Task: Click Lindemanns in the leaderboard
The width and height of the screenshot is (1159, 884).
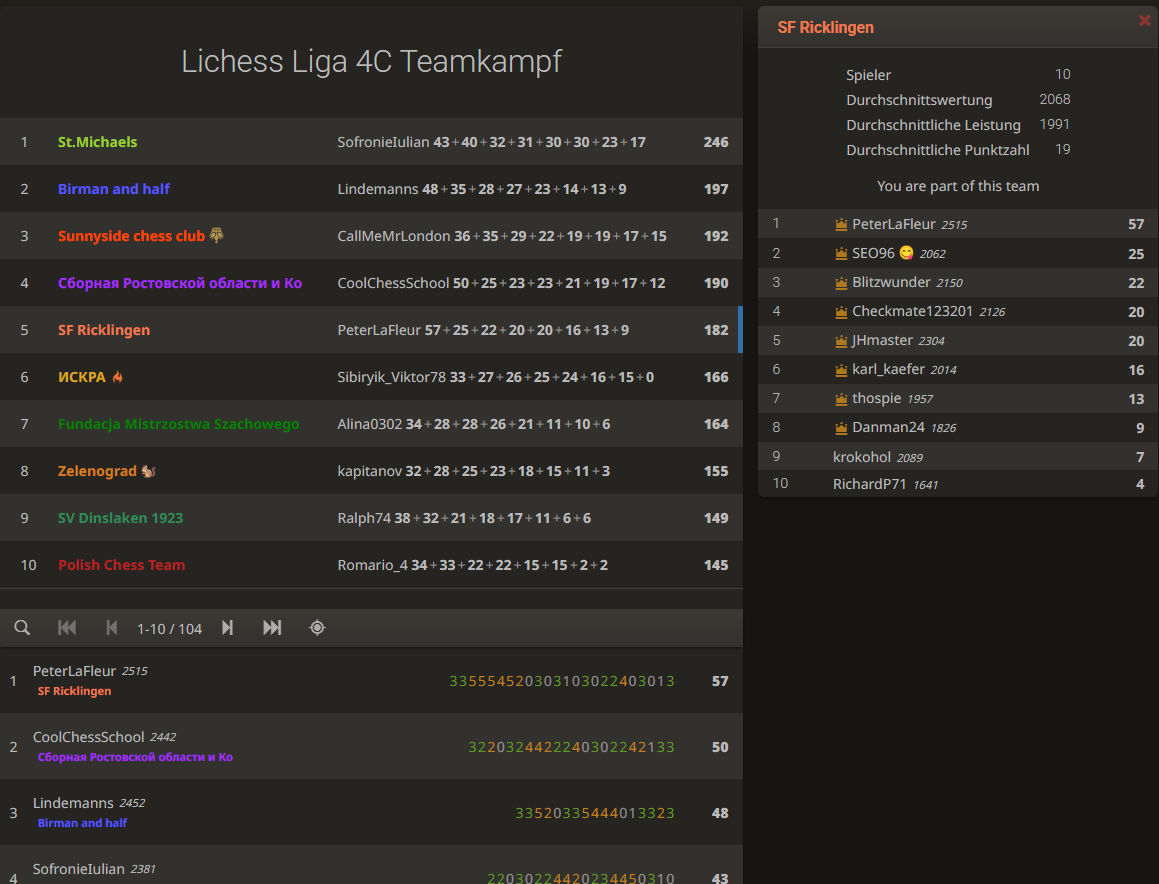Action: tap(72, 802)
